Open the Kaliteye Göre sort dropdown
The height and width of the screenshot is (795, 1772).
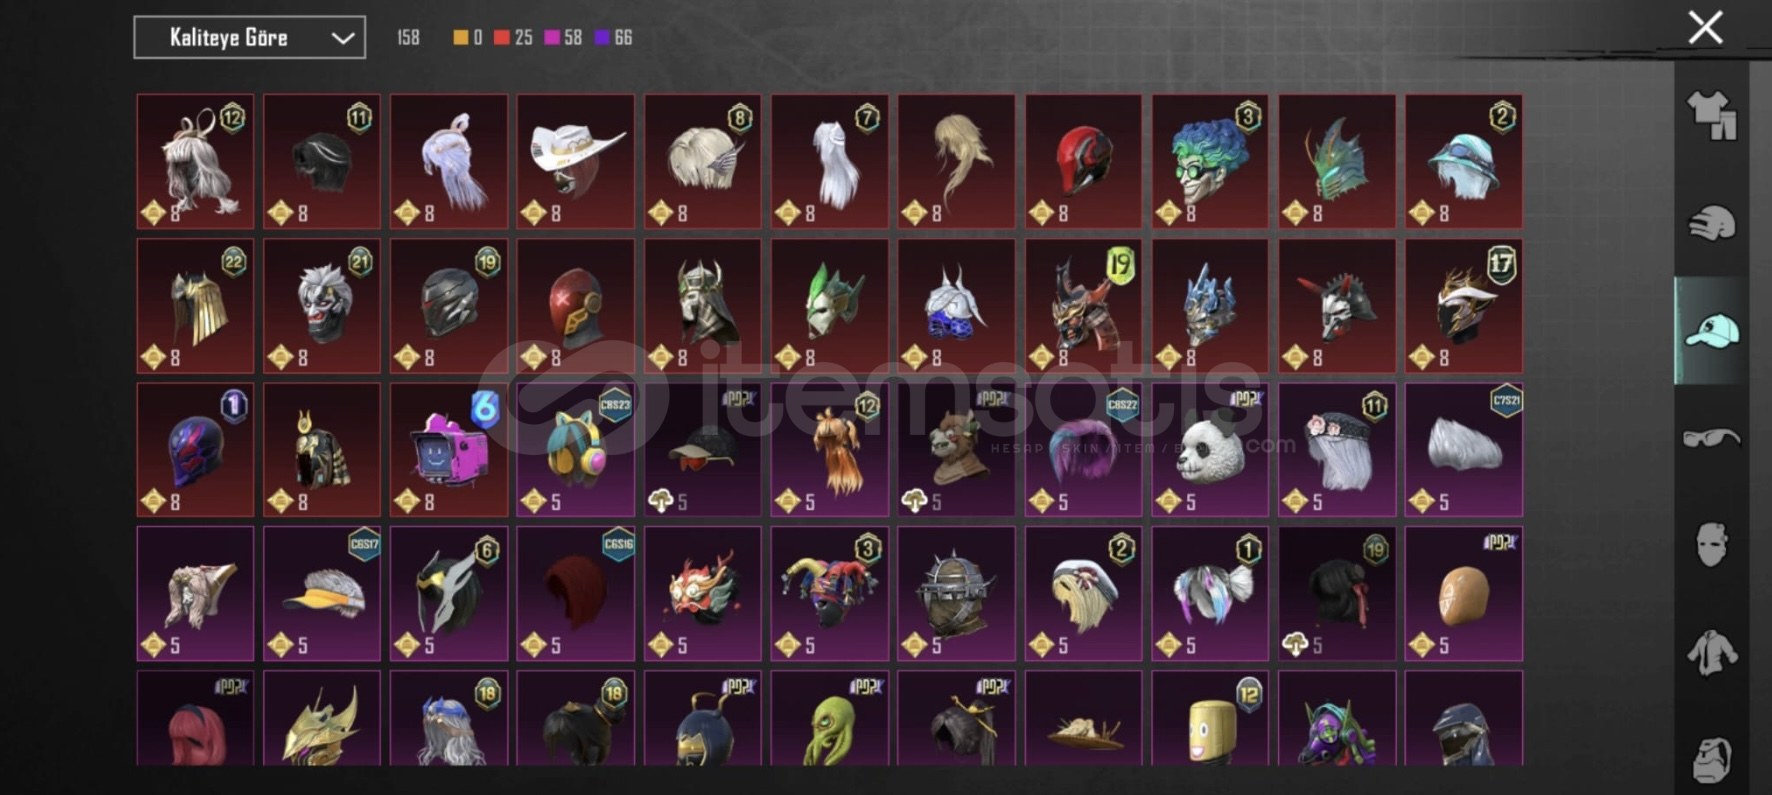point(250,37)
